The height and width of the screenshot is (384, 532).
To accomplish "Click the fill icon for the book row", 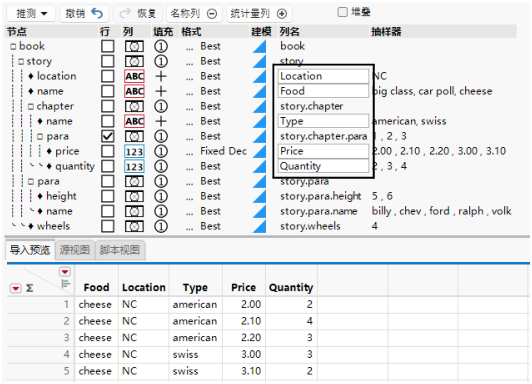I will (x=161, y=46).
